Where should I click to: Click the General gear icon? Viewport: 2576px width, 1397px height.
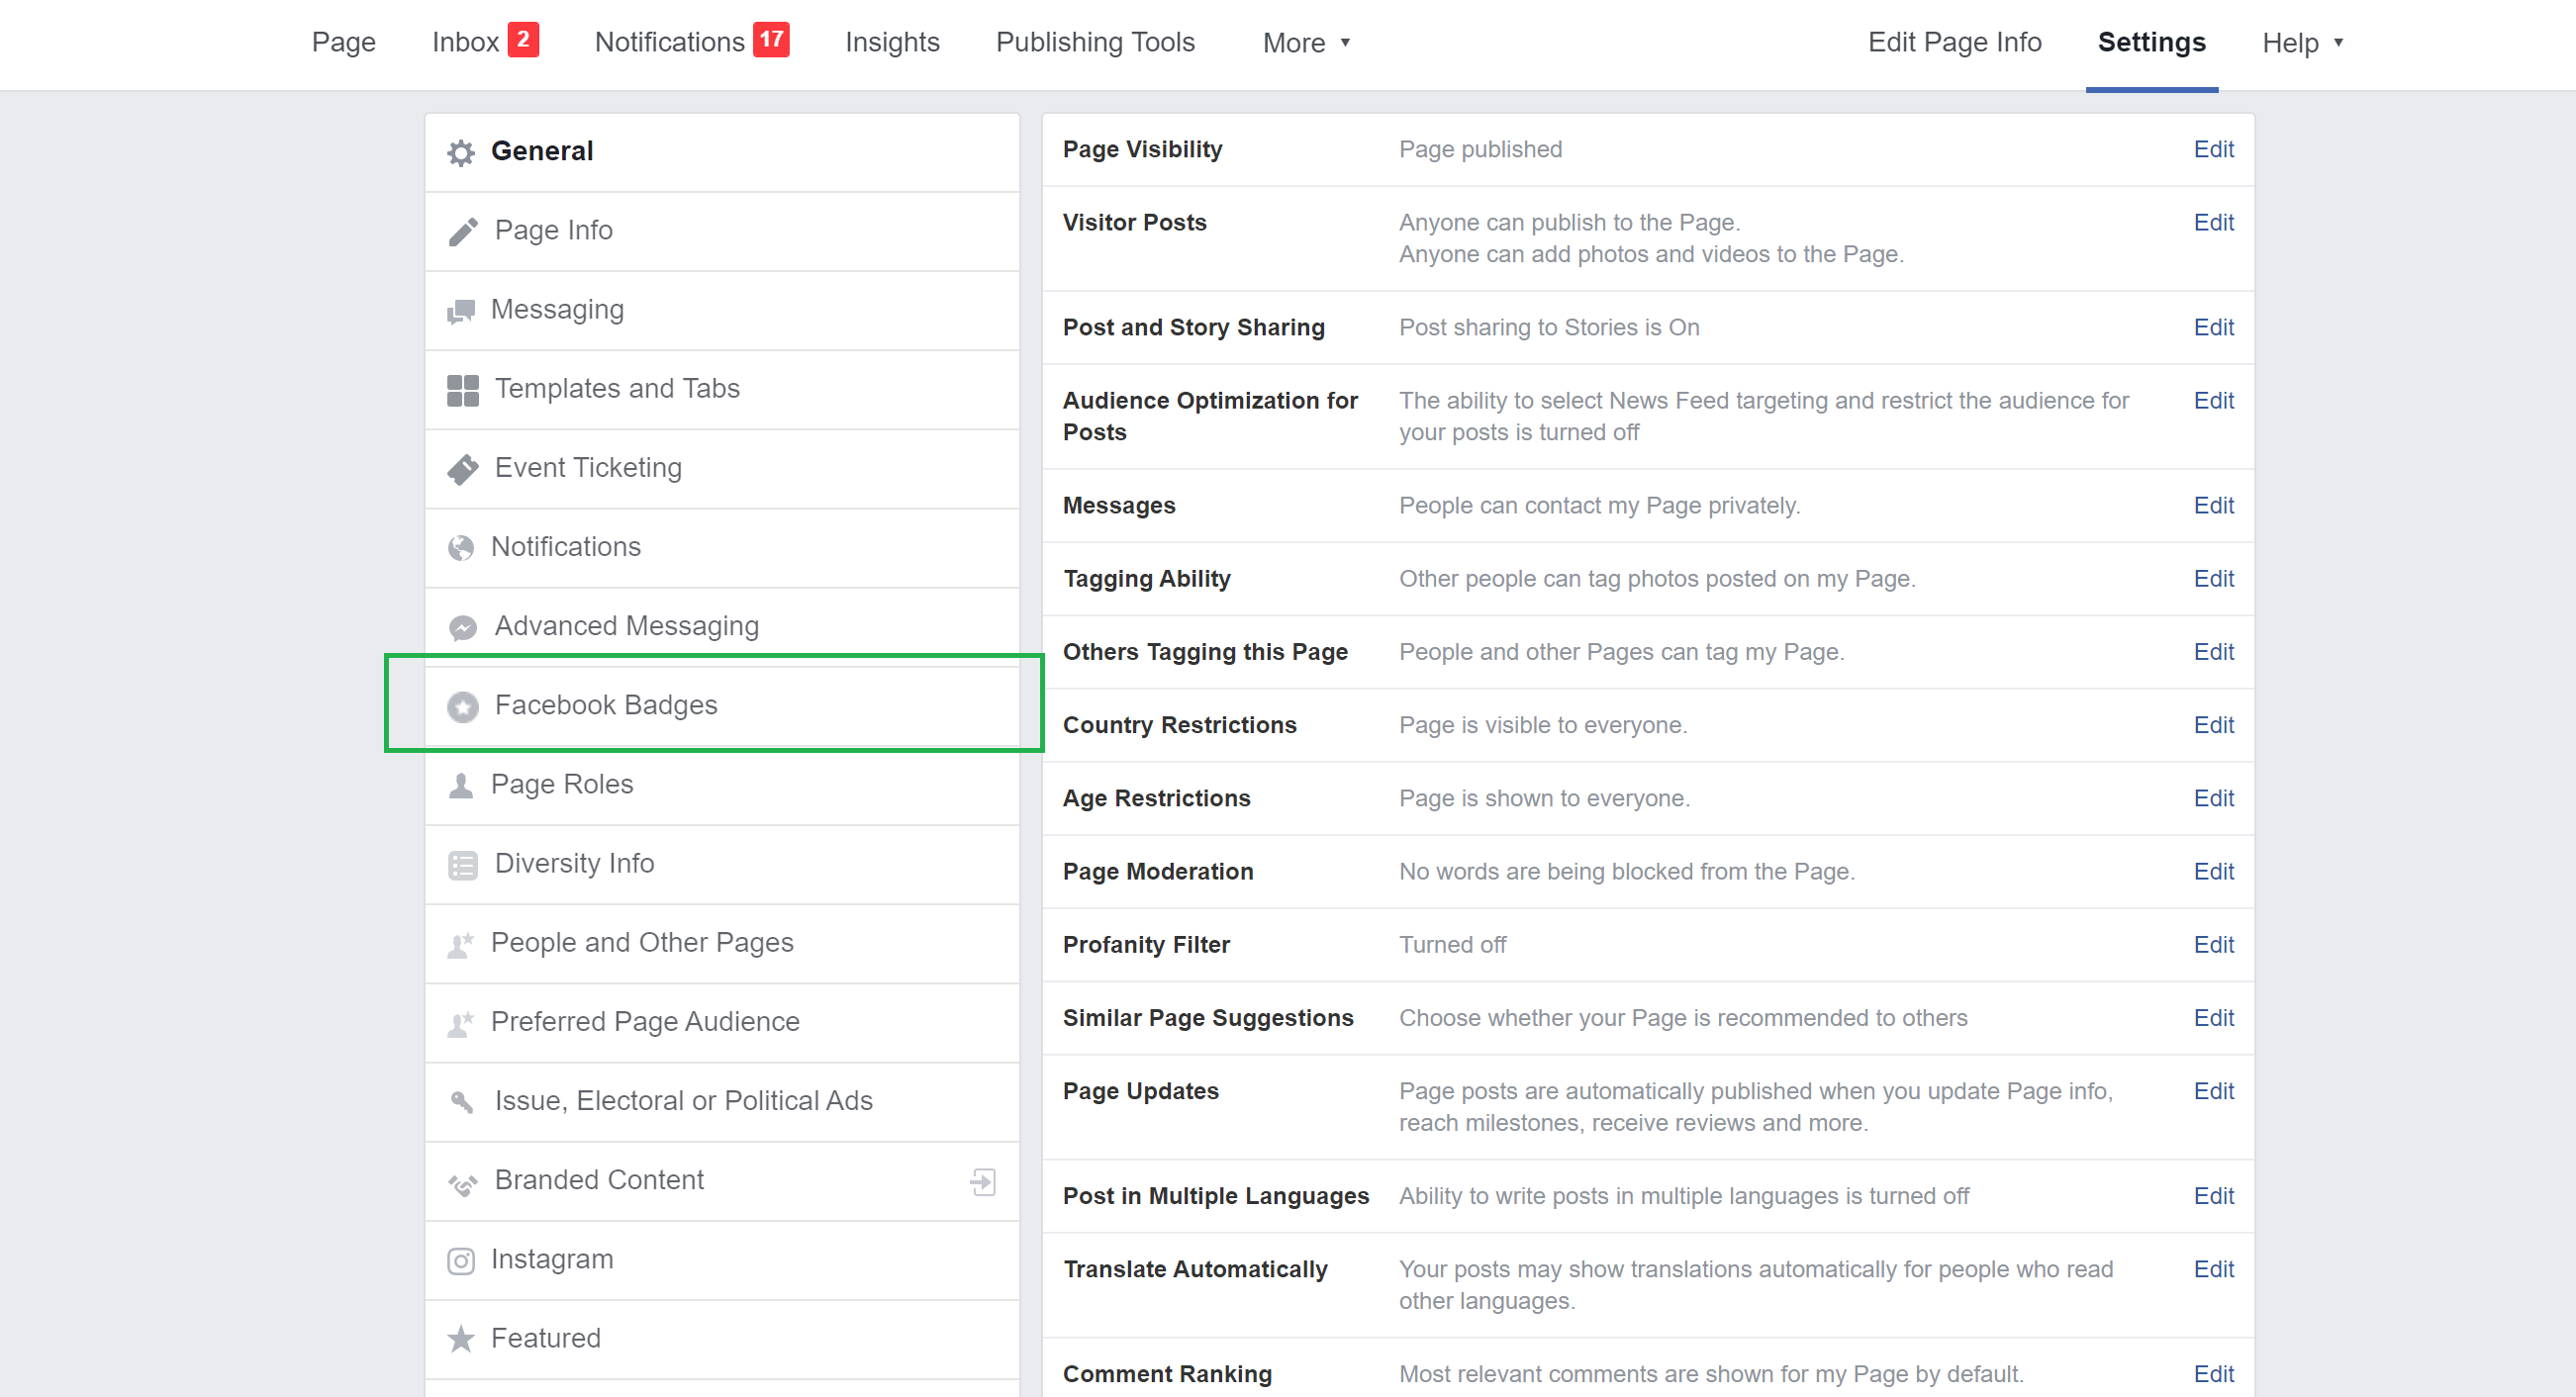461,152
